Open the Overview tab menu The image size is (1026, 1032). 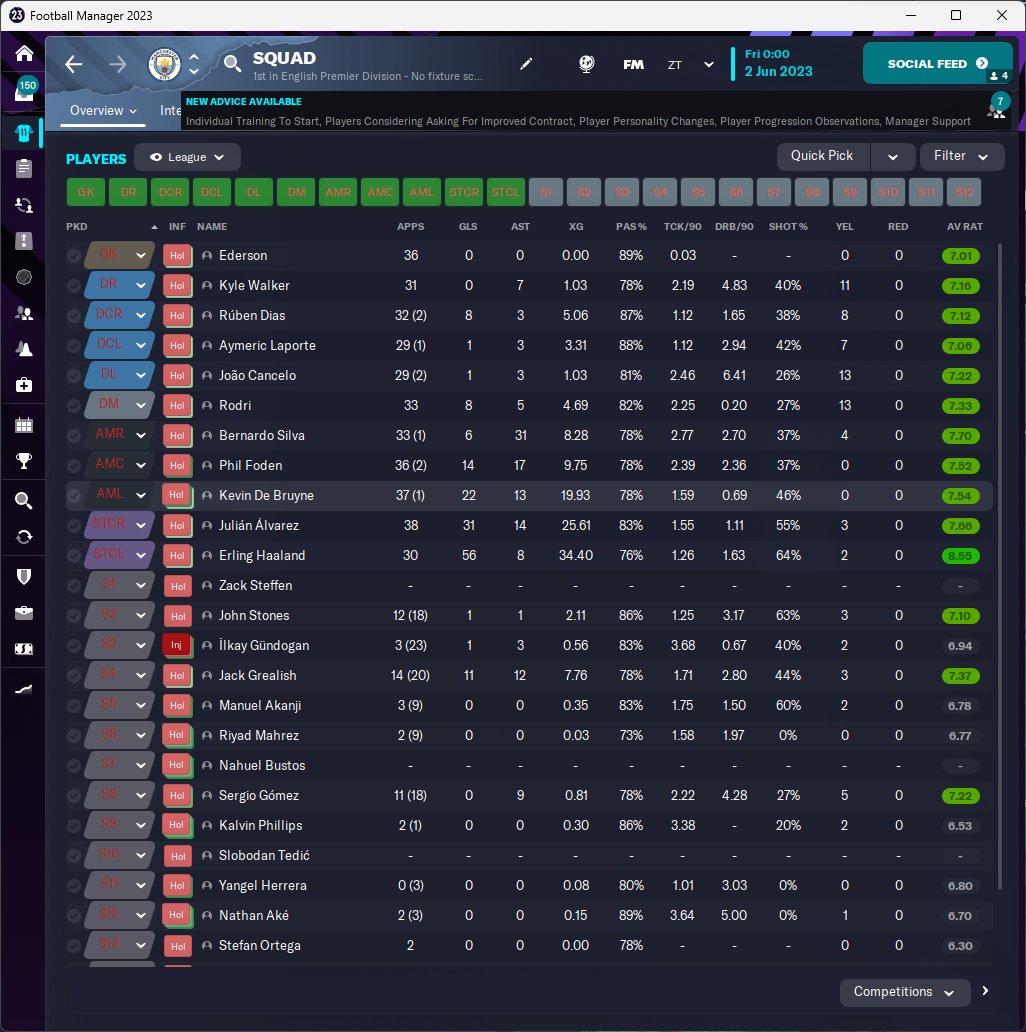[103, 111]
